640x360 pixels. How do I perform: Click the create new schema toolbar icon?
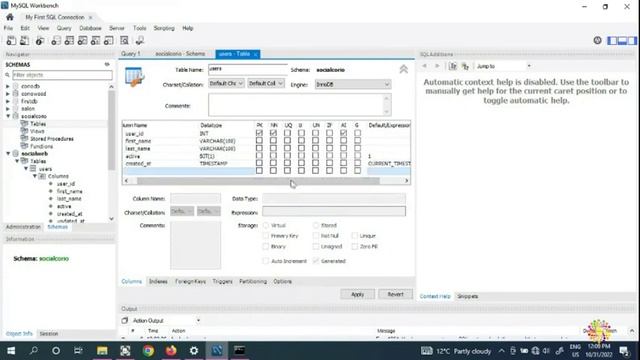[56, 40]
